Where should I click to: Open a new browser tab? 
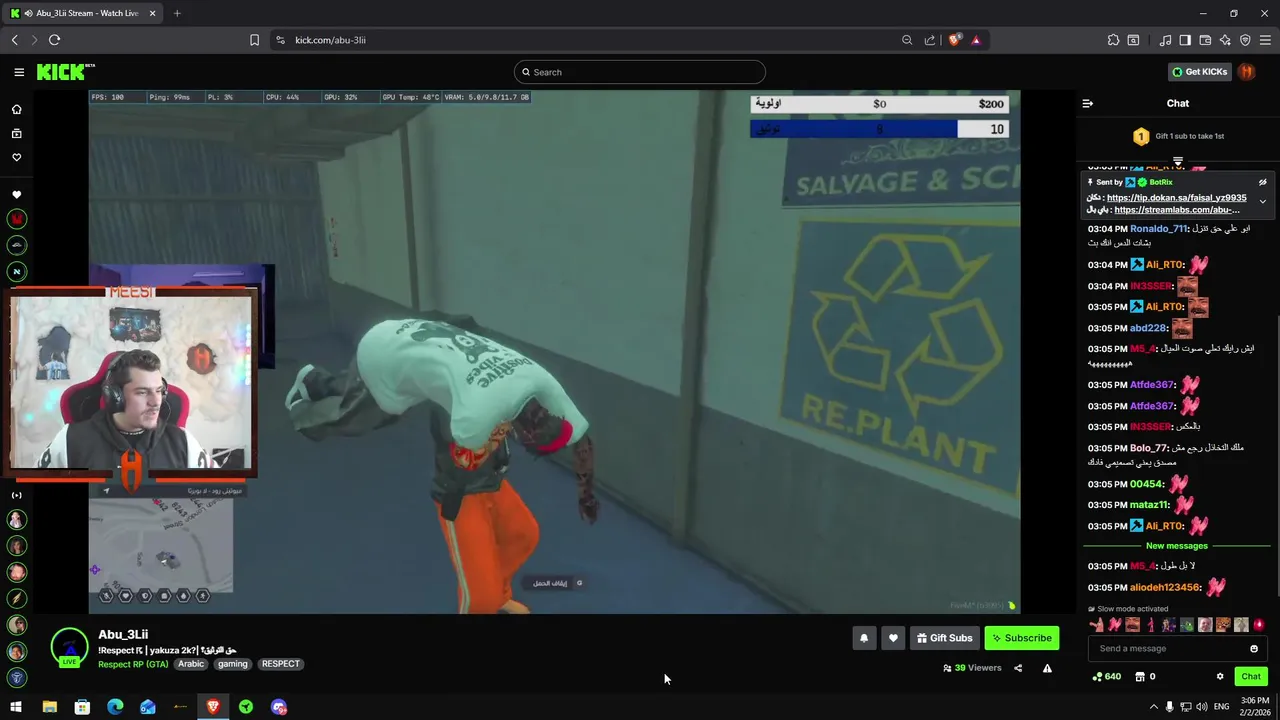click(x=177, y=13)
